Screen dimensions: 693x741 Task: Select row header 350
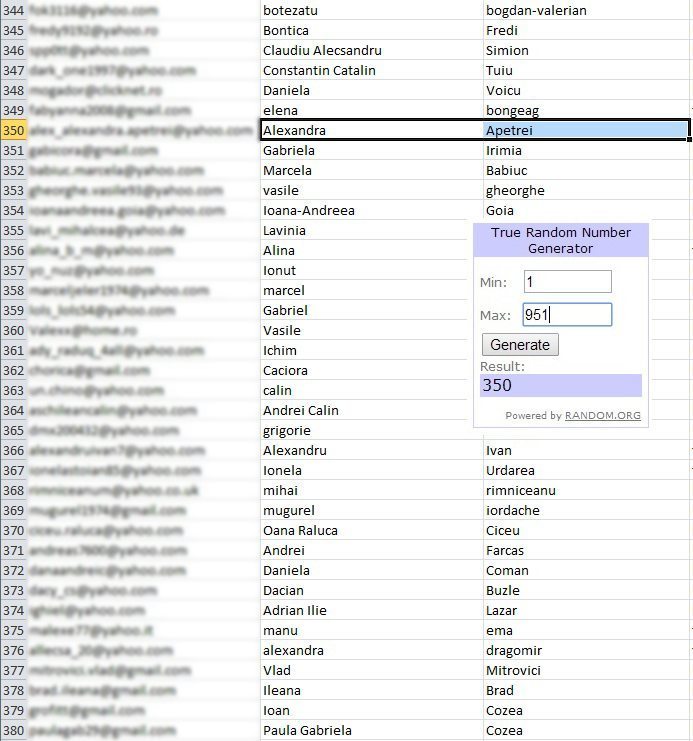(13, 130)
